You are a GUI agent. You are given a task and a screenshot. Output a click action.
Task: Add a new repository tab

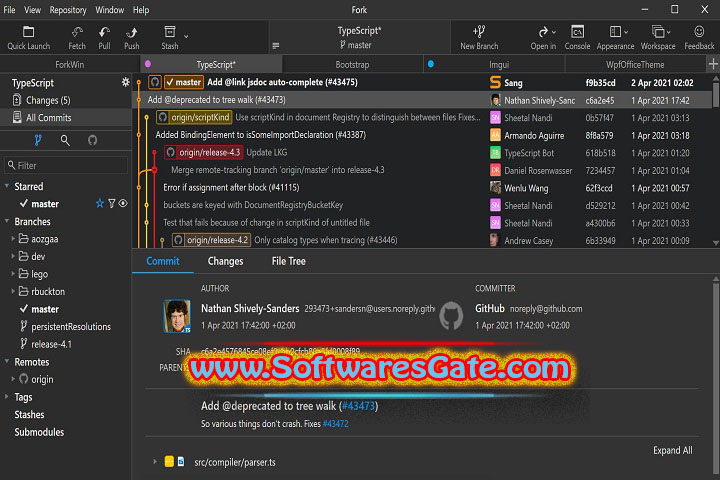(x=713, y=64)
